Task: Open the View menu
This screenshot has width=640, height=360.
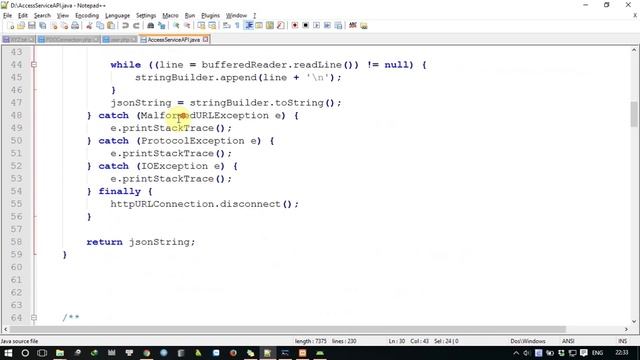Action: [62, 16]
